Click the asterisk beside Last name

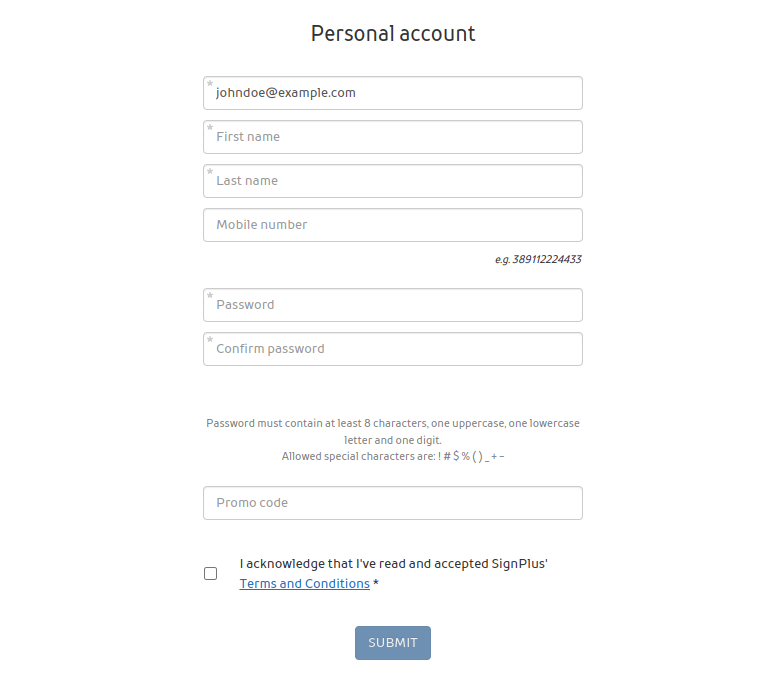coord(210,173)
